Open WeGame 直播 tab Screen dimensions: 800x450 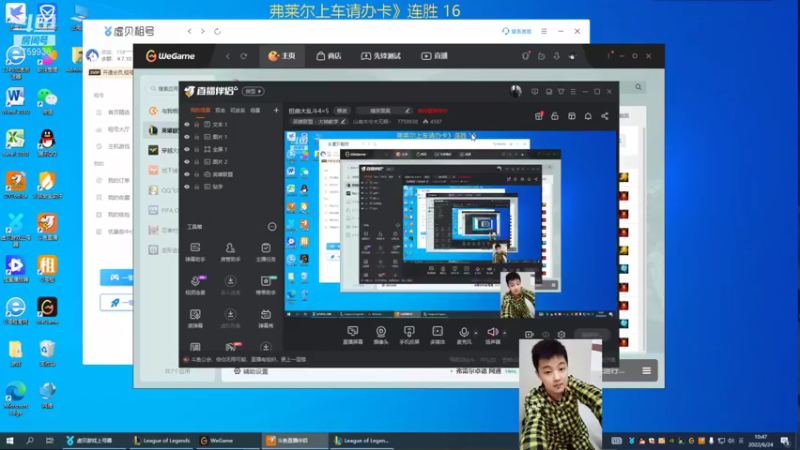434,56
